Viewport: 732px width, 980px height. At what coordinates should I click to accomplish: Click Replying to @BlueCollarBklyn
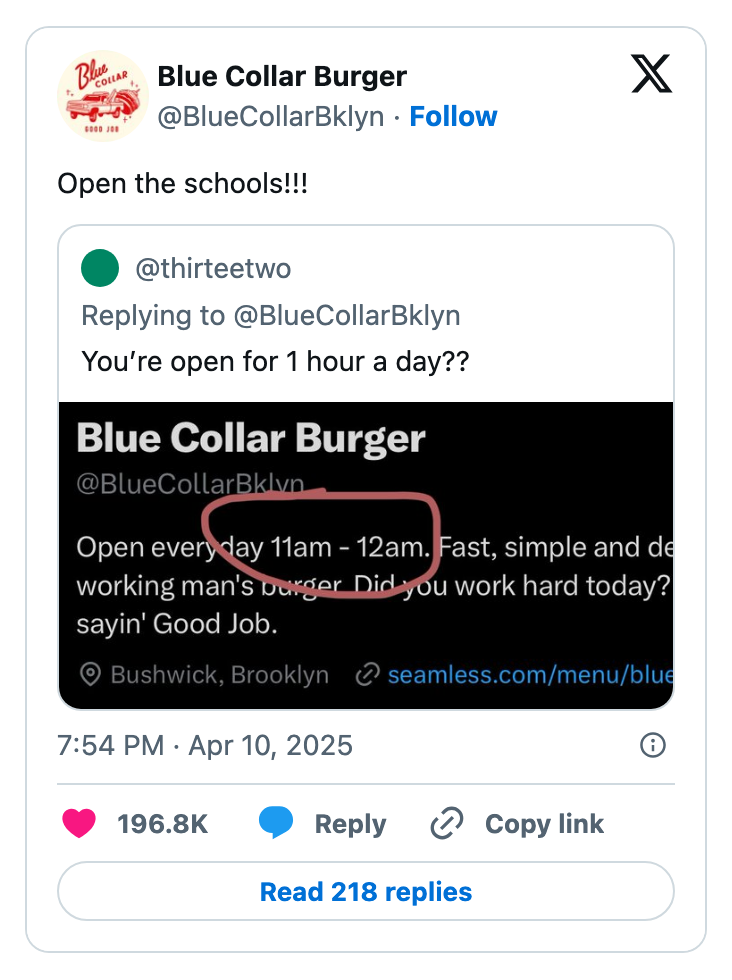click(x=270, y=315)
